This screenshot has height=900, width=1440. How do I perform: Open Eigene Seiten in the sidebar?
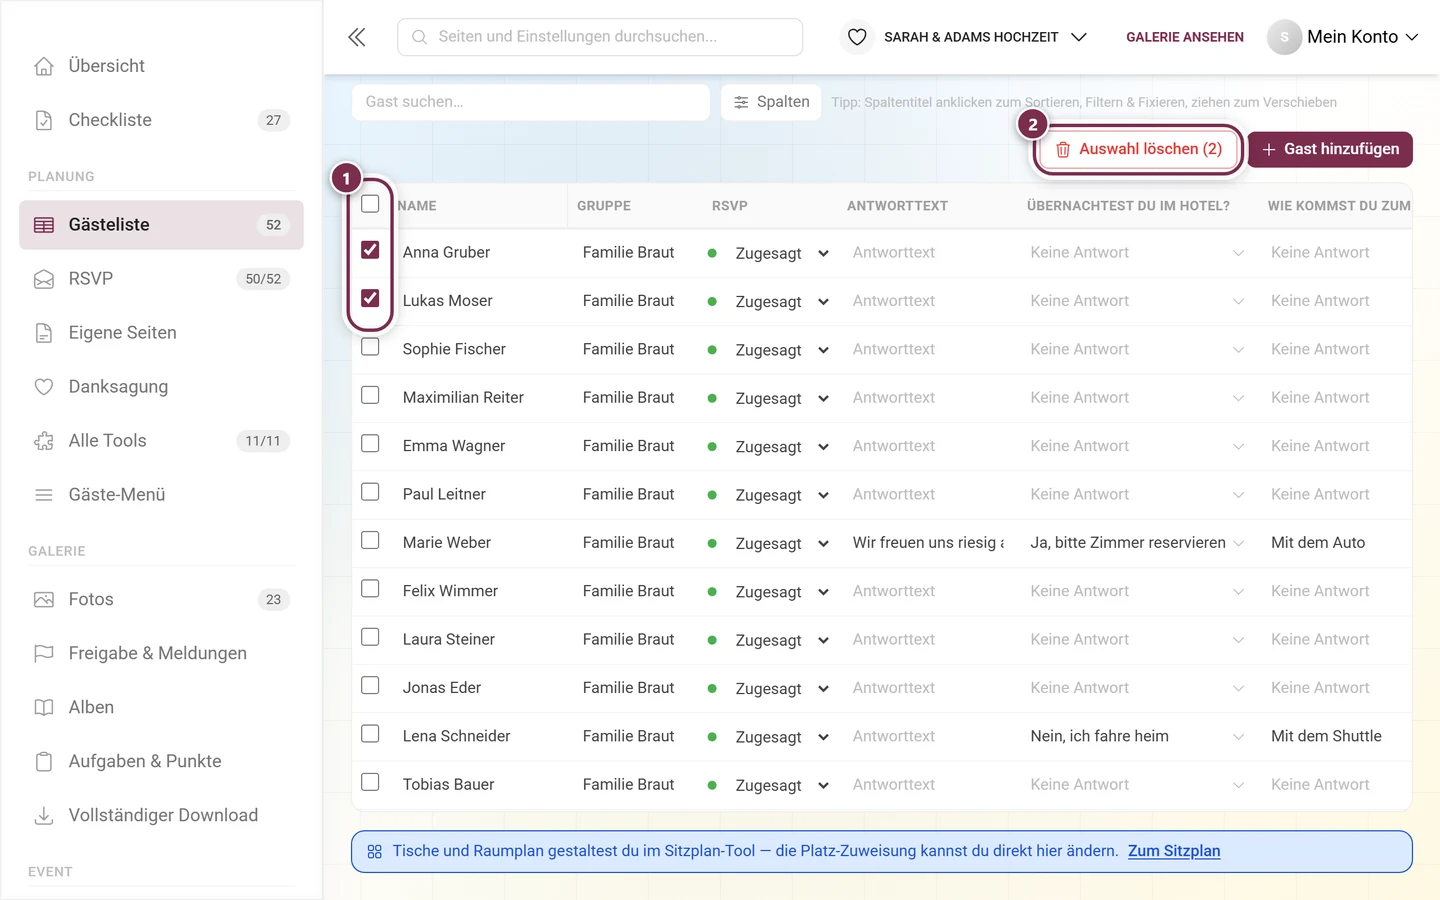click(161, 333)
